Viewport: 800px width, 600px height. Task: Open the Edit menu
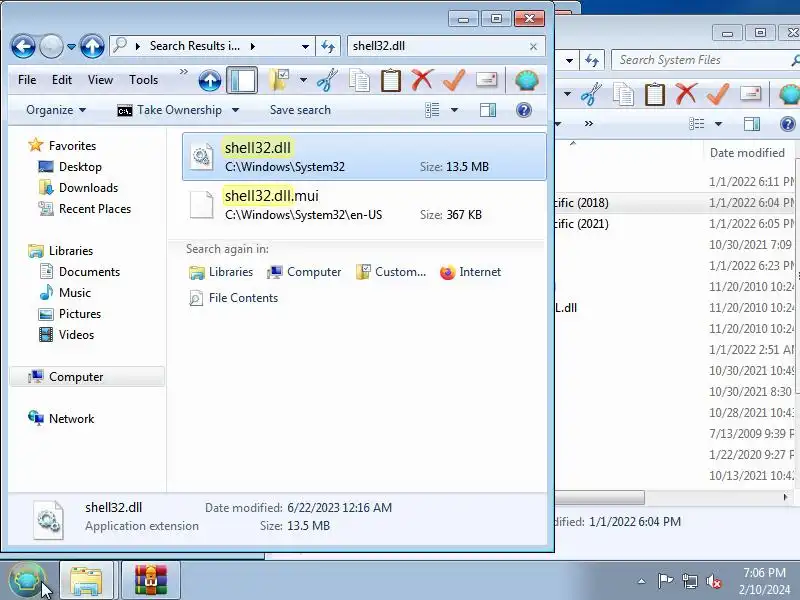pos(62,80)
